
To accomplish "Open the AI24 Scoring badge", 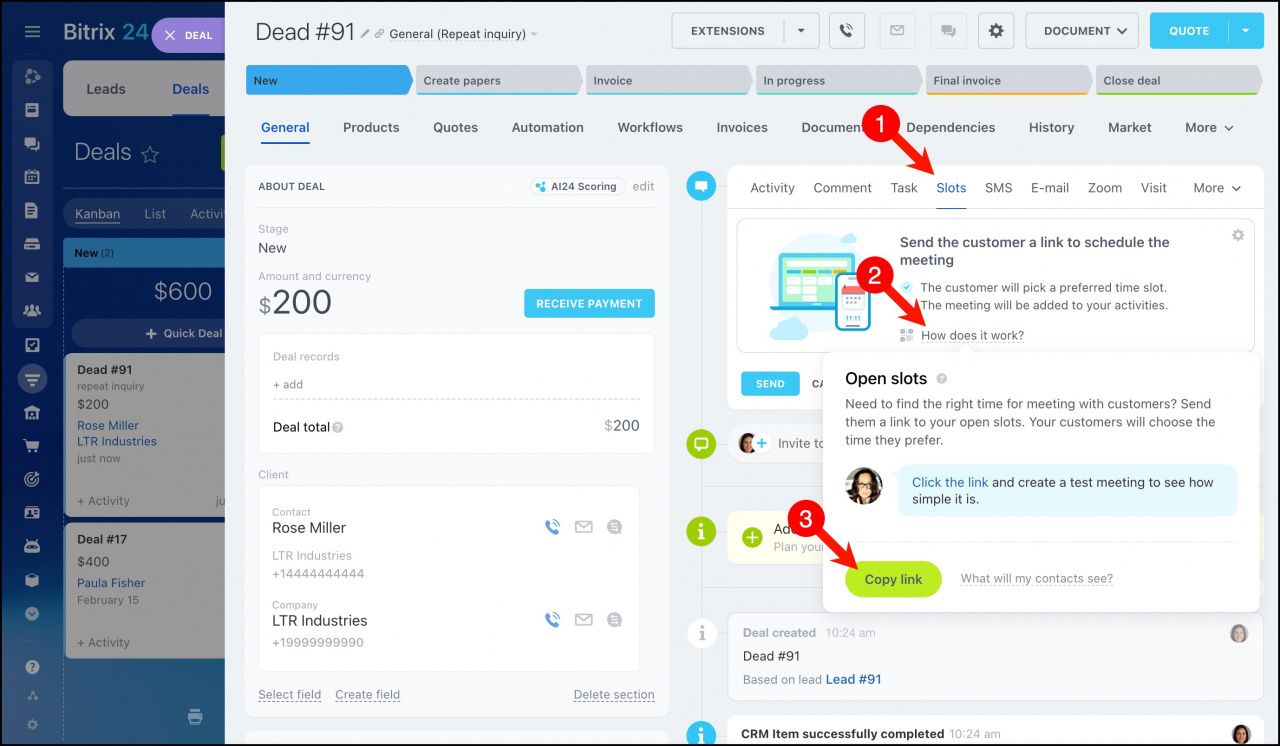I will (x=578, y=186).
